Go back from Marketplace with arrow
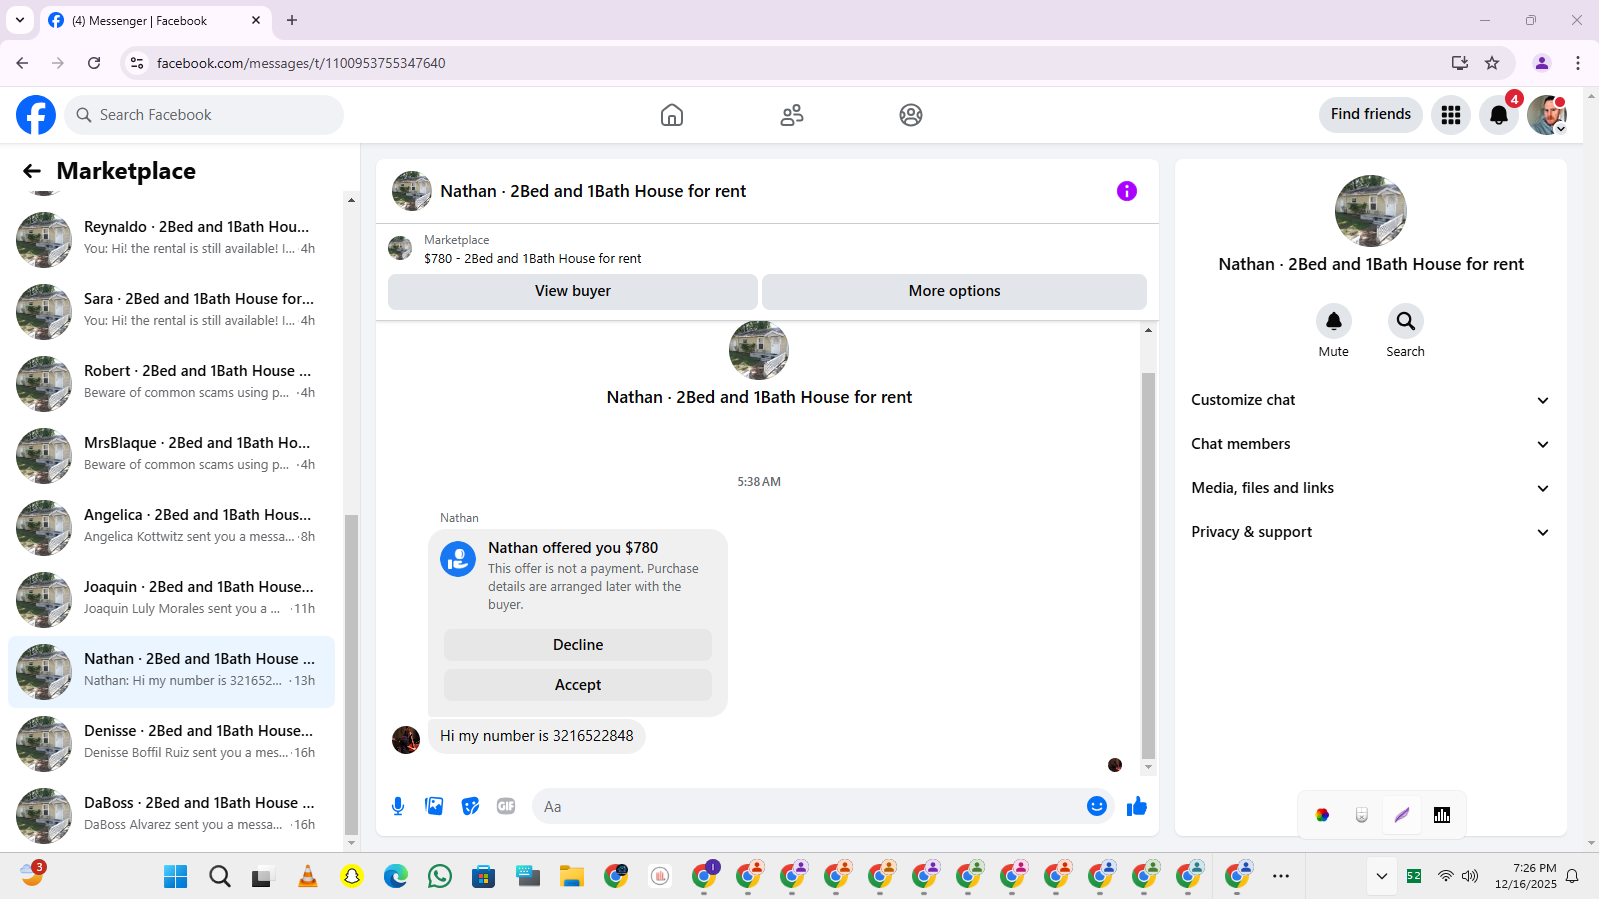This screenshot has width=1599, height=899. tap(32, 171)
